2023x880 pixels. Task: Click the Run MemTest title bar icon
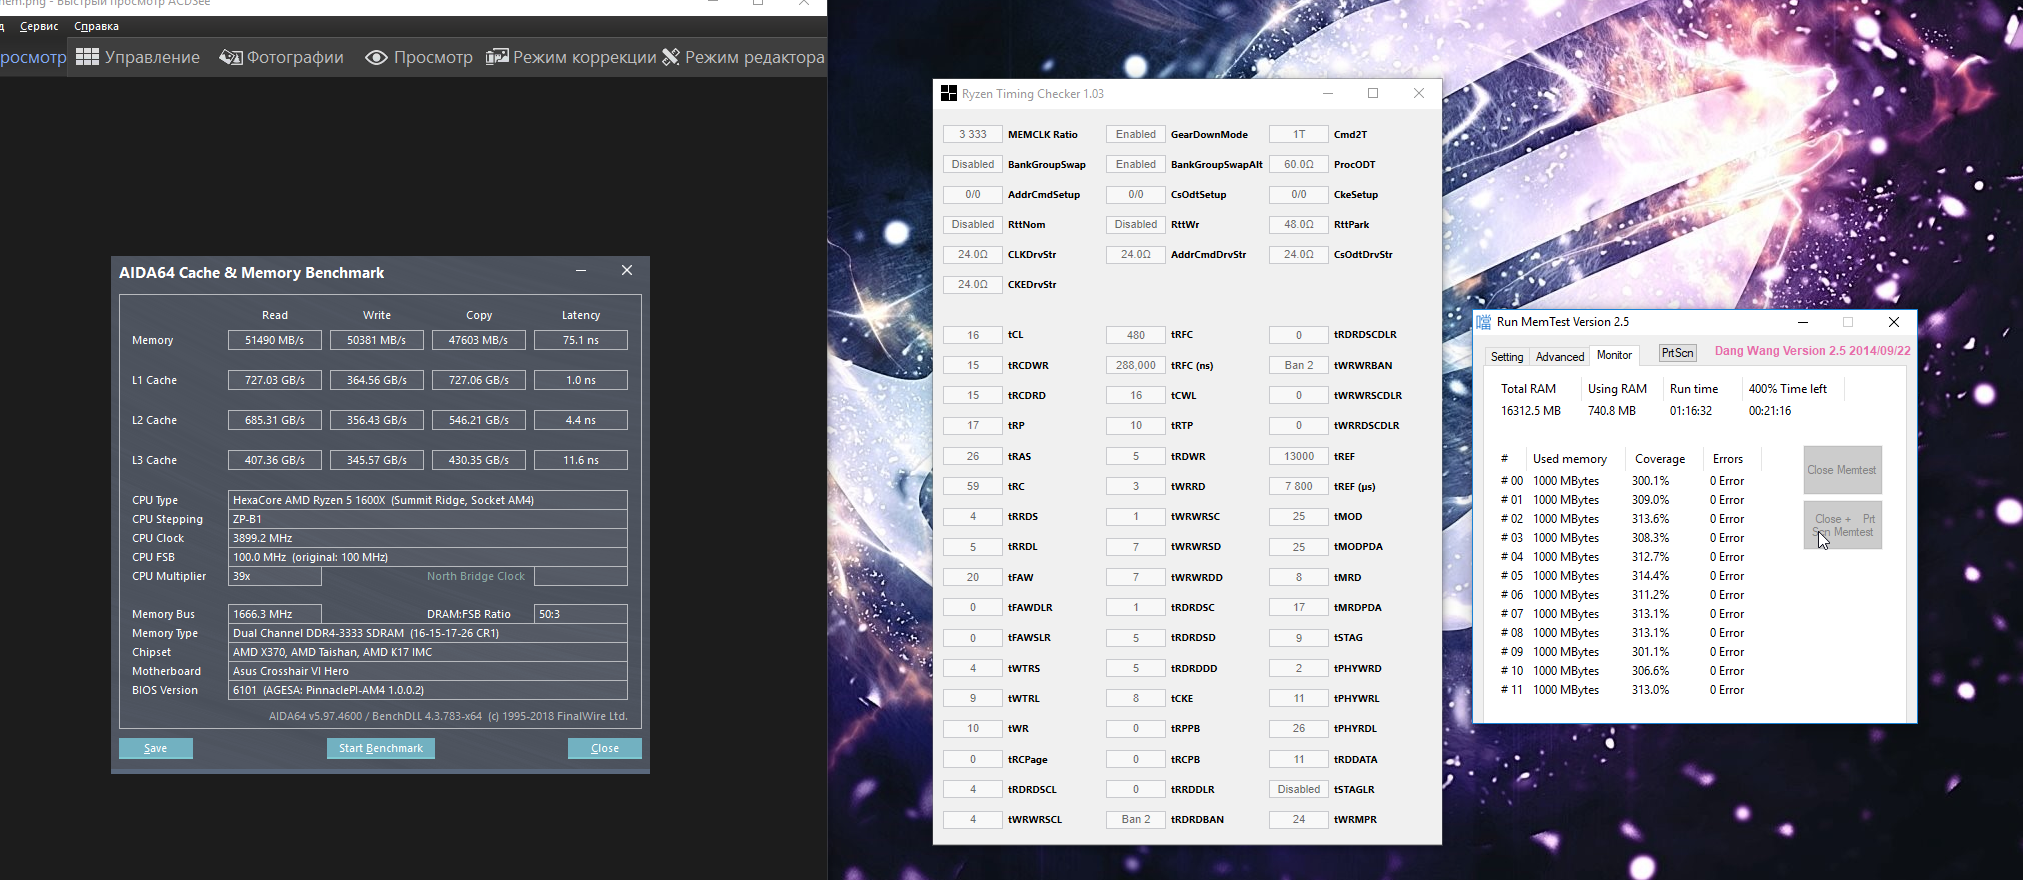click(1484, 322)
